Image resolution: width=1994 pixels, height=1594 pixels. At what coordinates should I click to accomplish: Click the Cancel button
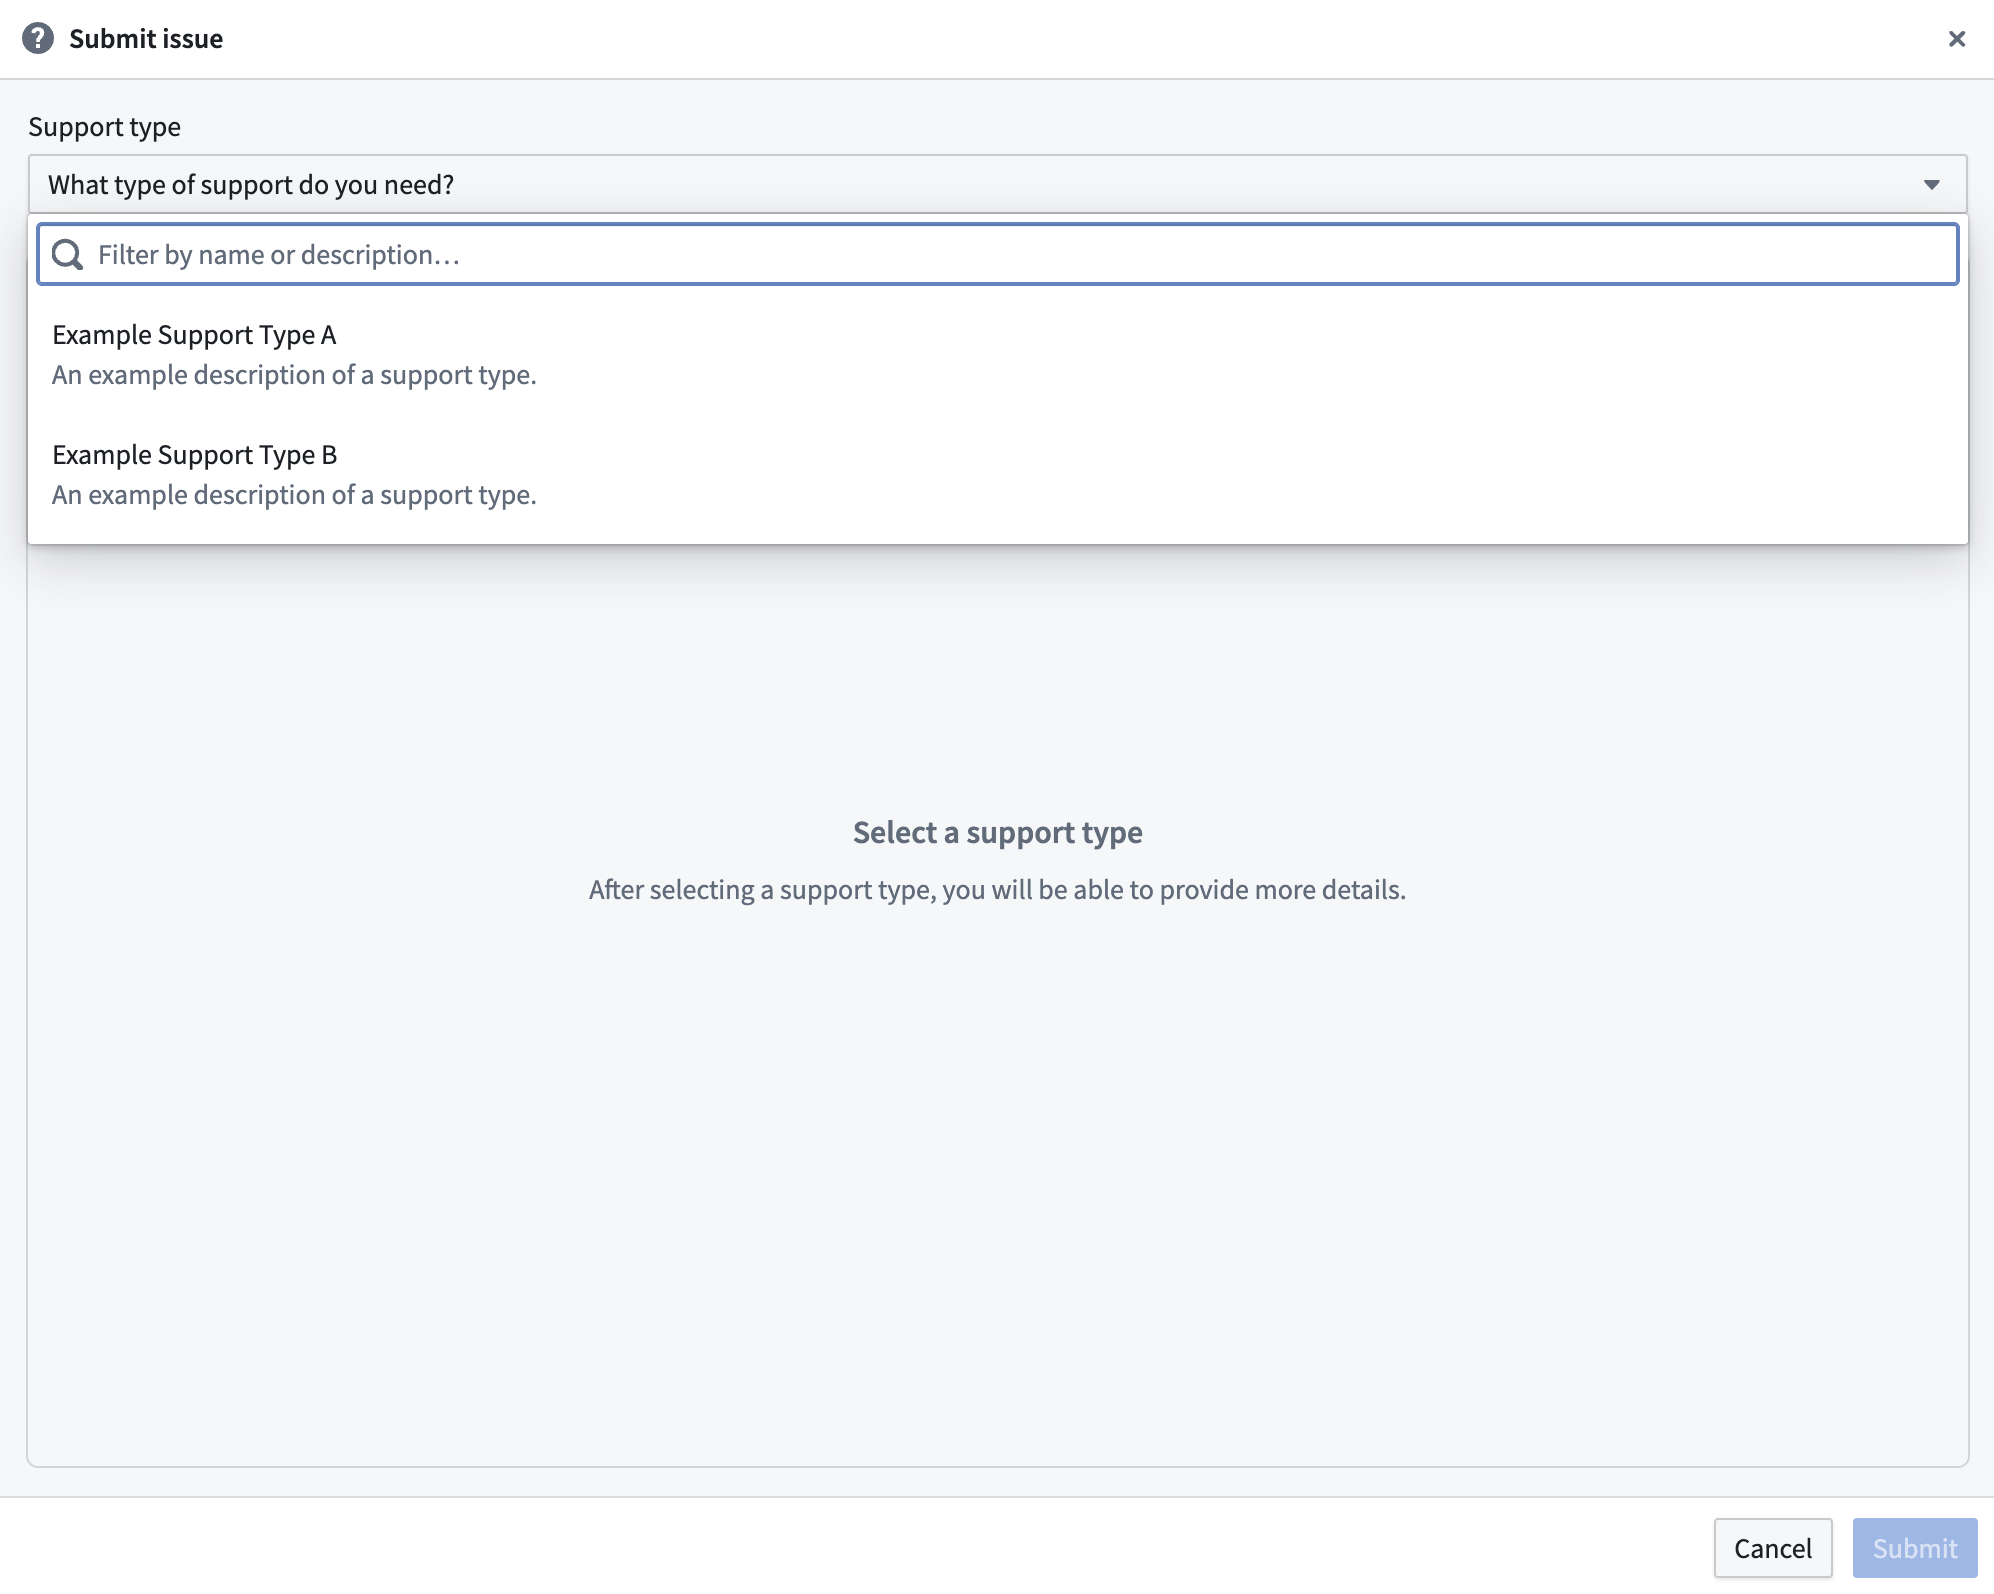coord(1773,1548)
